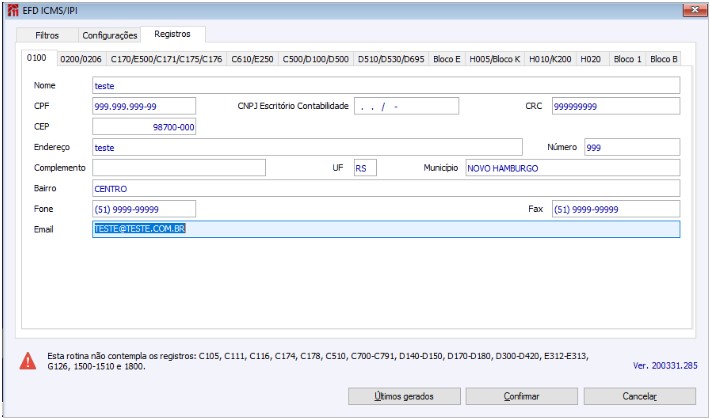This screenshot has width=710, height=419.
Task: Open the 0200/0206 tab
Action: pos(81,59)
